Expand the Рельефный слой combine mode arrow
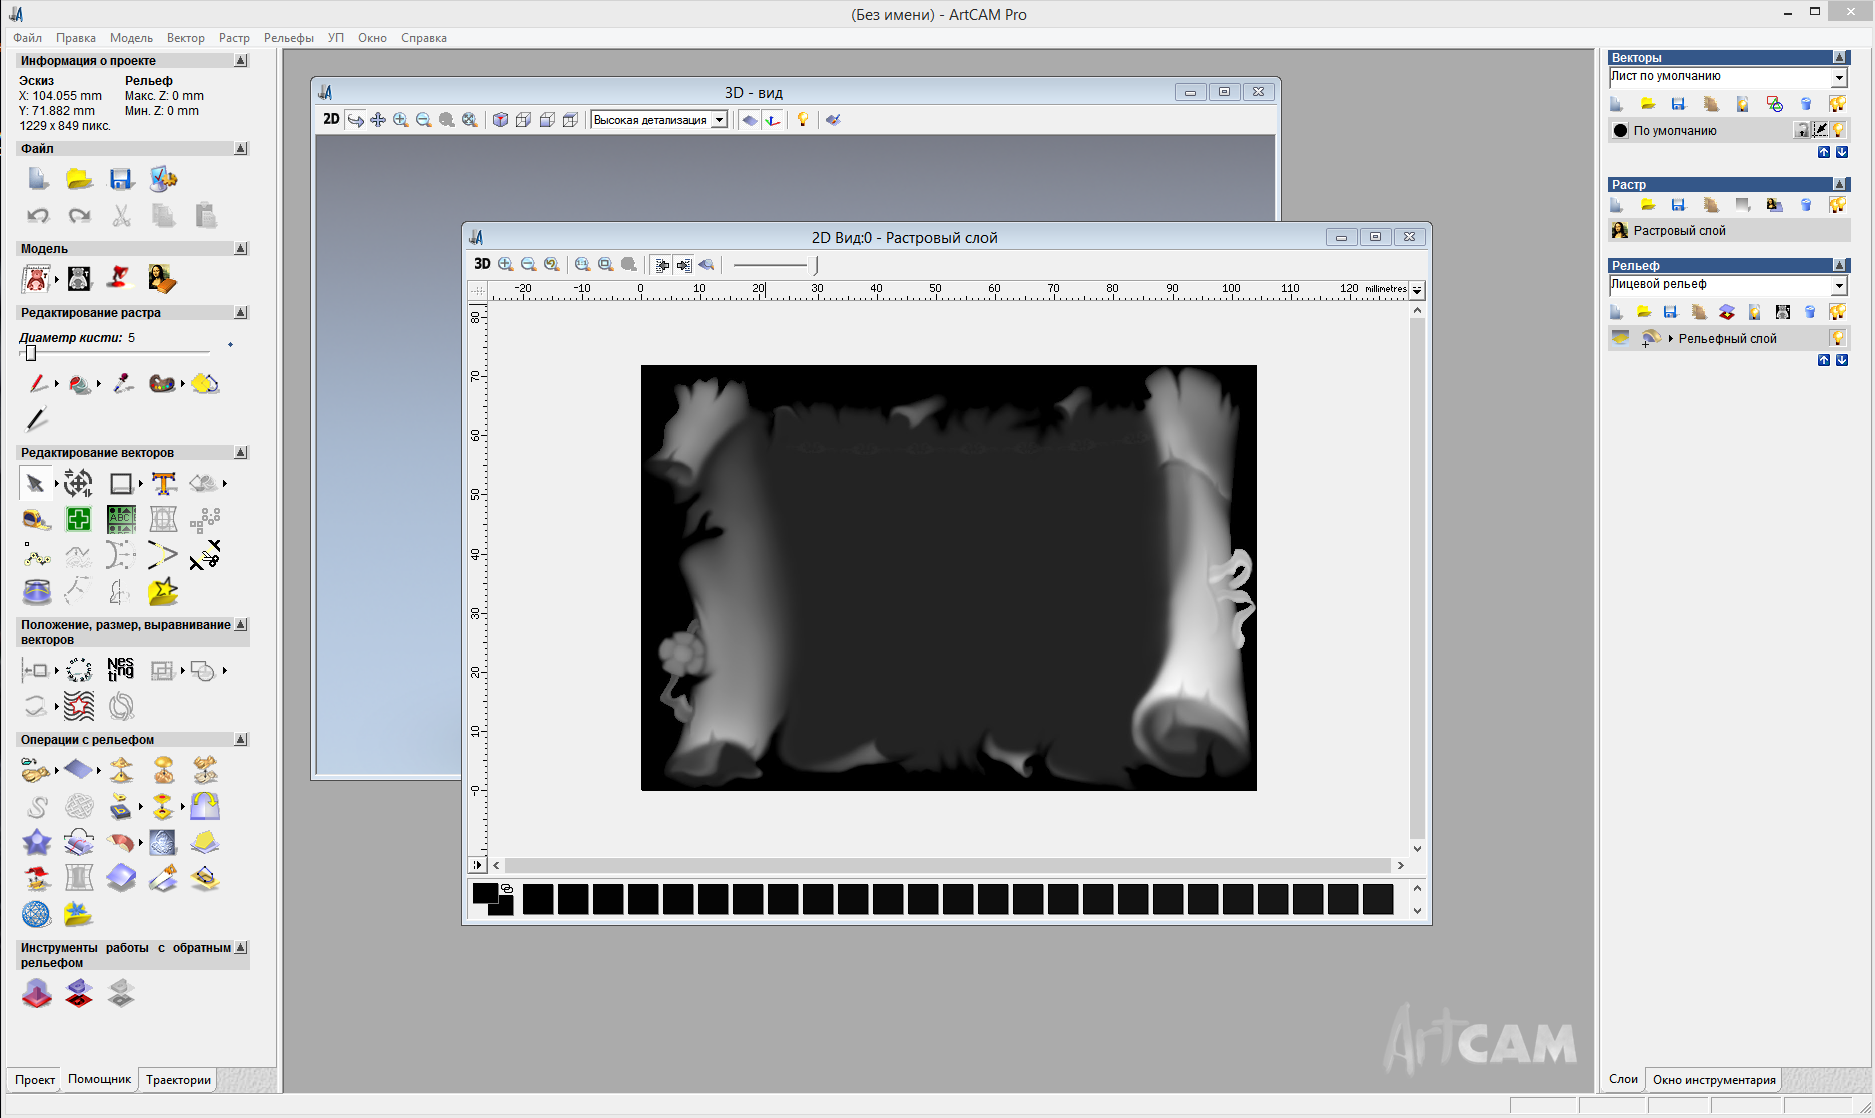 coord(1671,338)
